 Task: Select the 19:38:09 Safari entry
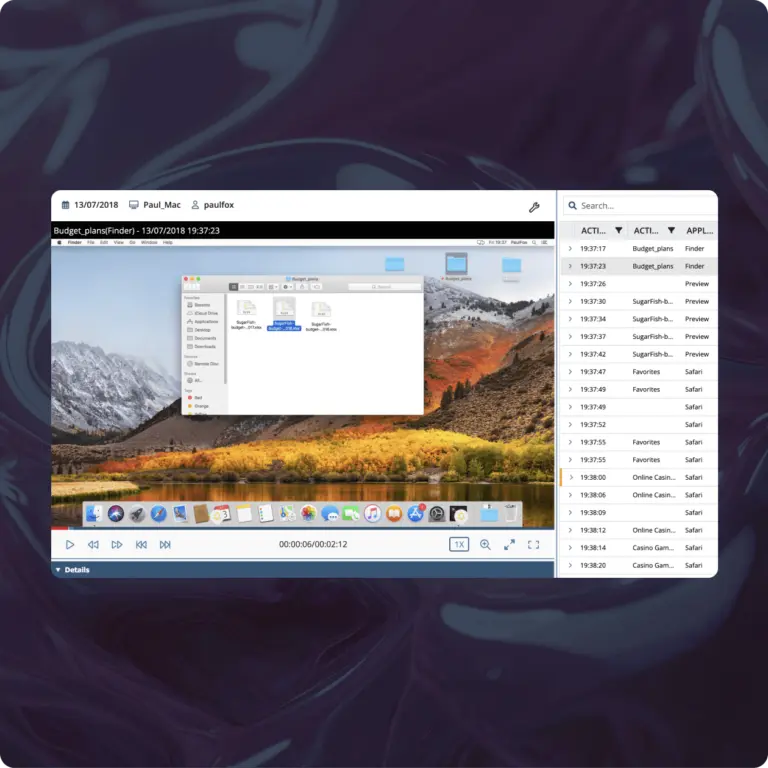639,513
